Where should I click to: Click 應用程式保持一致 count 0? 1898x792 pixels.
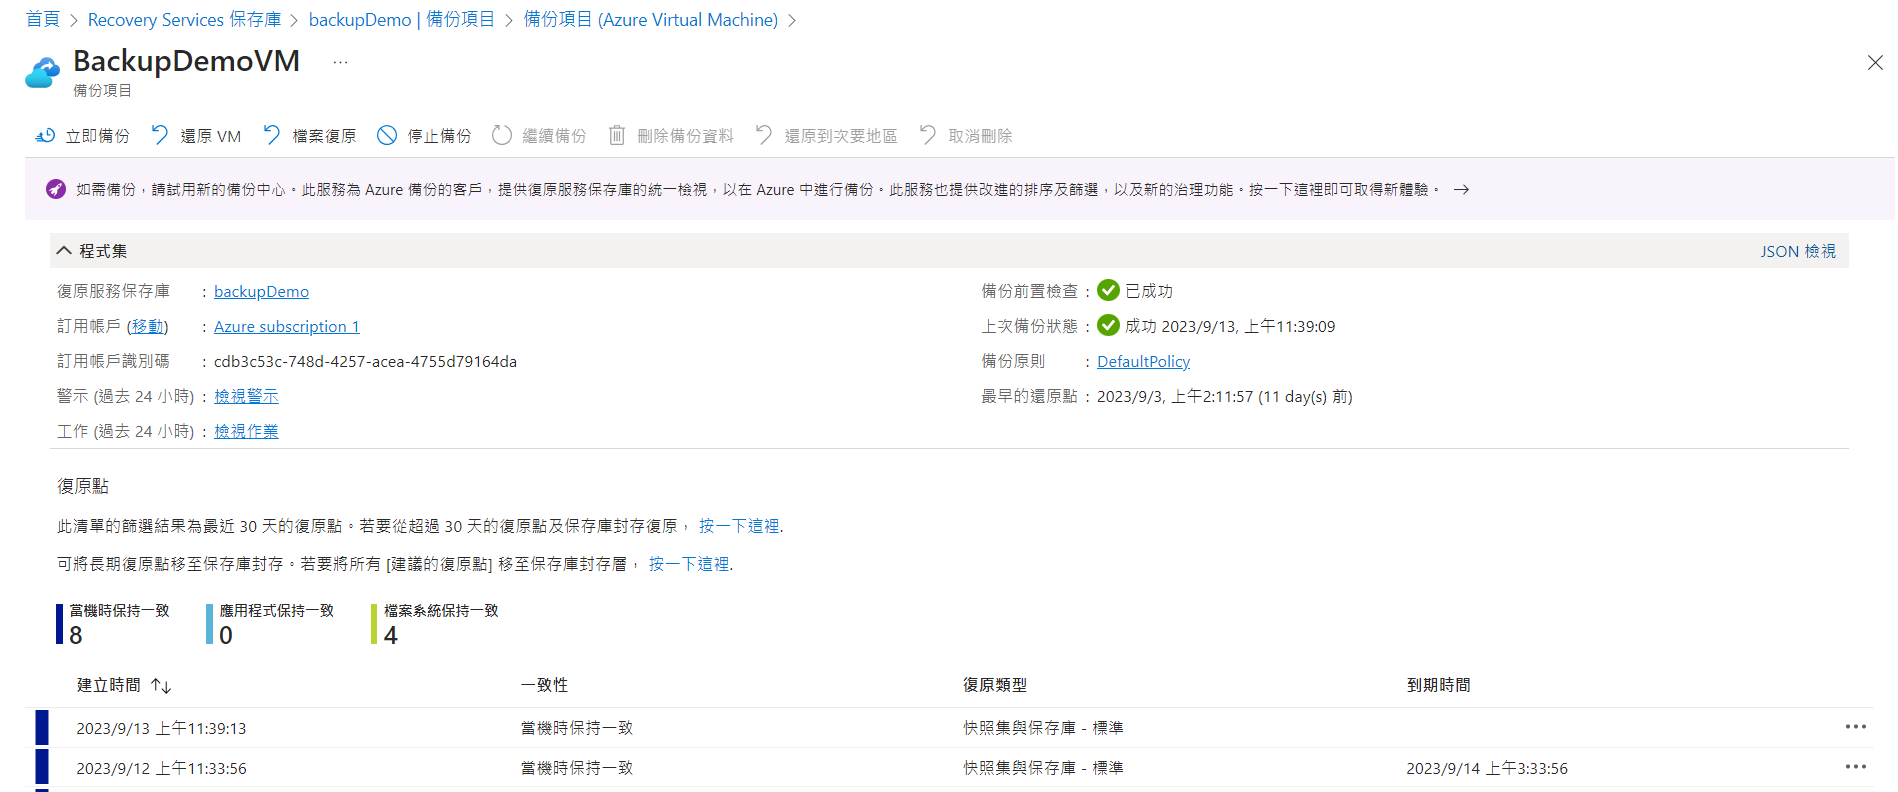coord(226,635)
